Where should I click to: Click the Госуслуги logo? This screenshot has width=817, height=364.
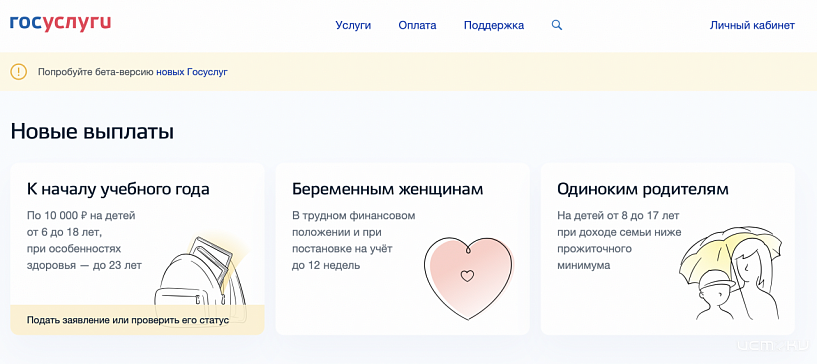60,24
